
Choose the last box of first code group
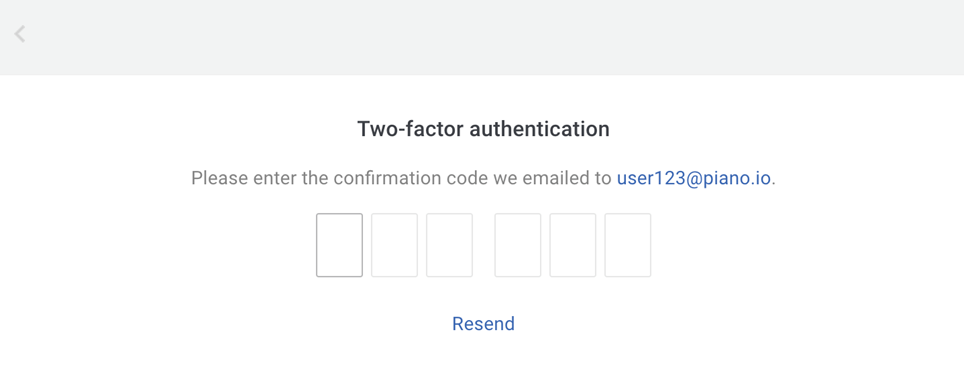449,245
